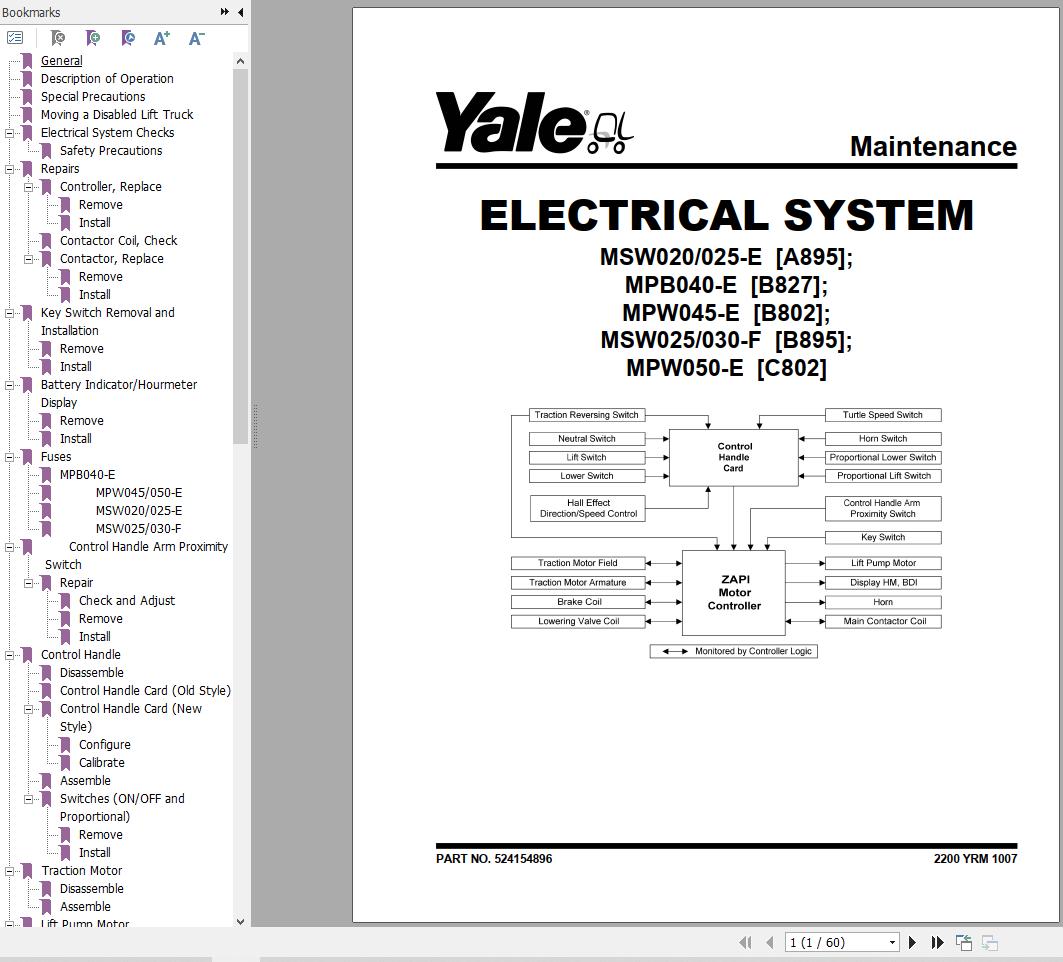Open the MPB040-E fuses bookmark
This screenshot has width=1063, height=962.
point(87,475)
